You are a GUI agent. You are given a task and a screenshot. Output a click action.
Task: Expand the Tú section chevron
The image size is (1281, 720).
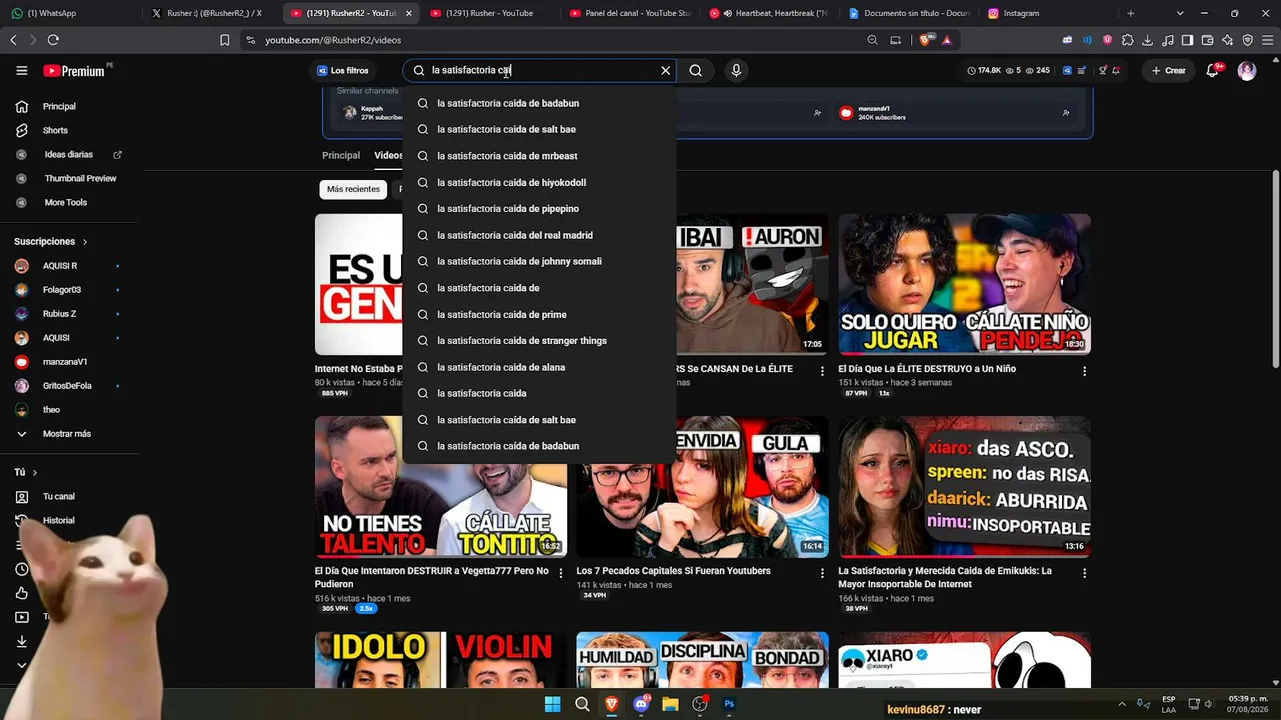click(x=35, y=472)
